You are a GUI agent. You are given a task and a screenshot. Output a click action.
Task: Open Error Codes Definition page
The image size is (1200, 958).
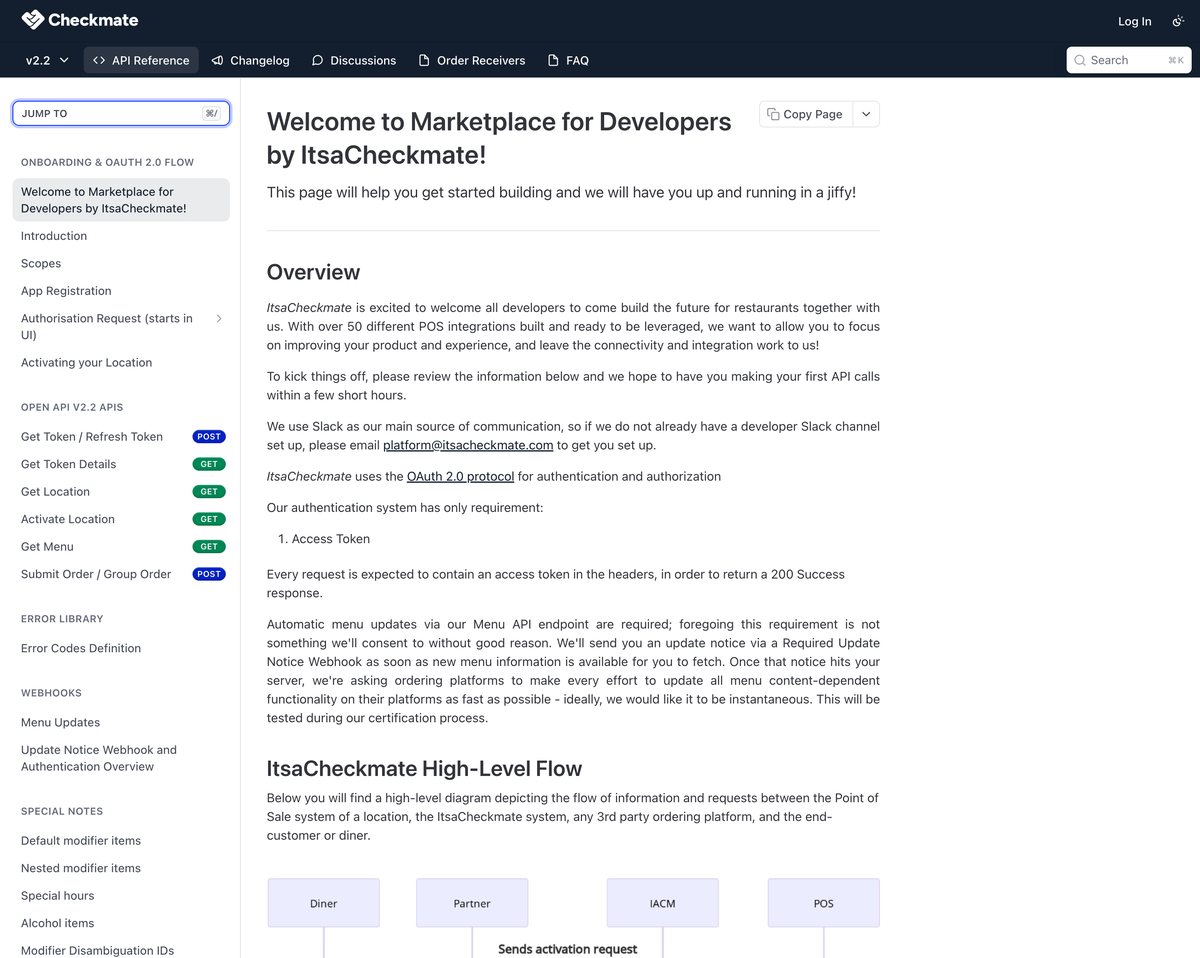pyautogui.click(x=81, y=648)
